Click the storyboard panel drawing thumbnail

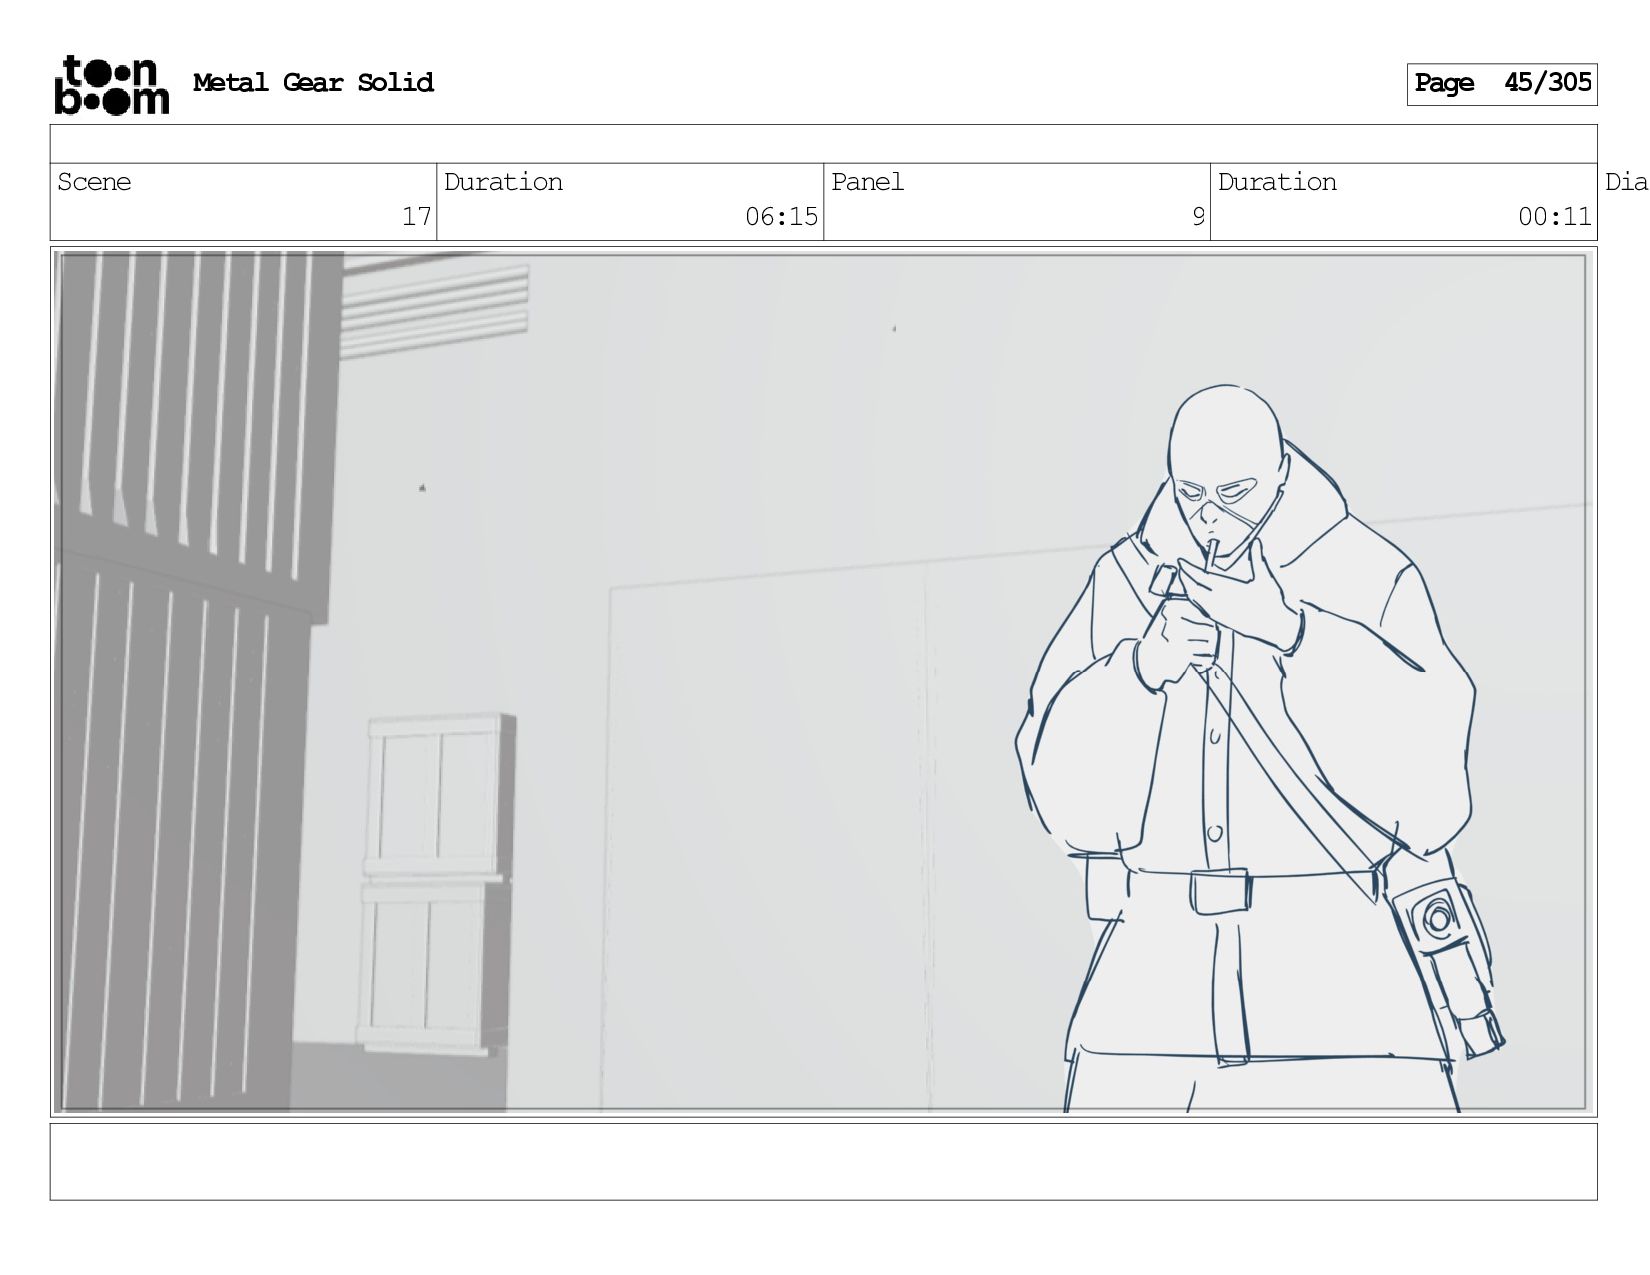pos(823,682)
